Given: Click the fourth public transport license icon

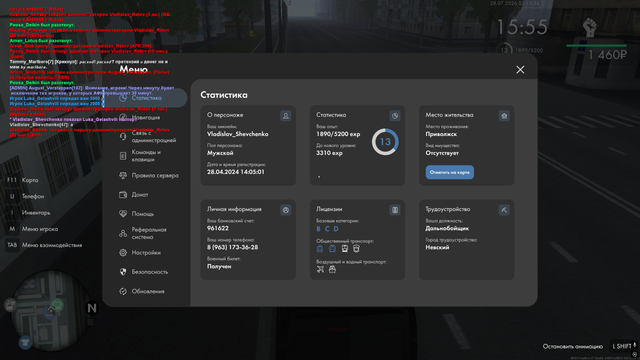Looking at the screenshot, I should (x=356, y=249).
